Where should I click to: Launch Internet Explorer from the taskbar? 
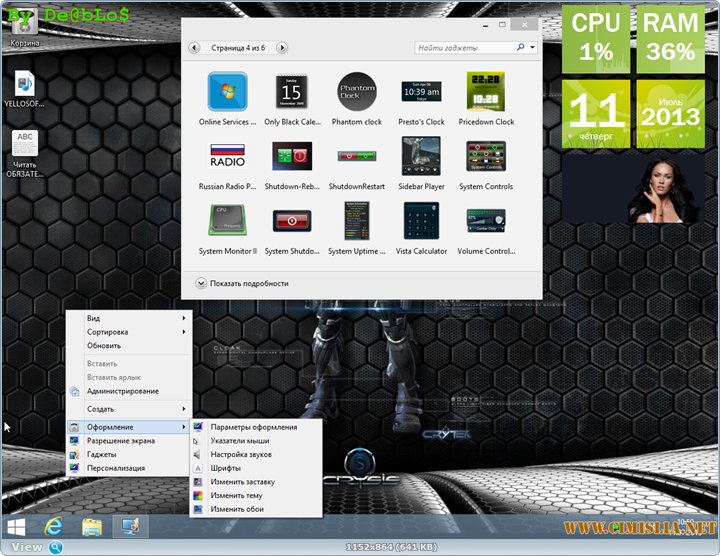coord(53,526)
